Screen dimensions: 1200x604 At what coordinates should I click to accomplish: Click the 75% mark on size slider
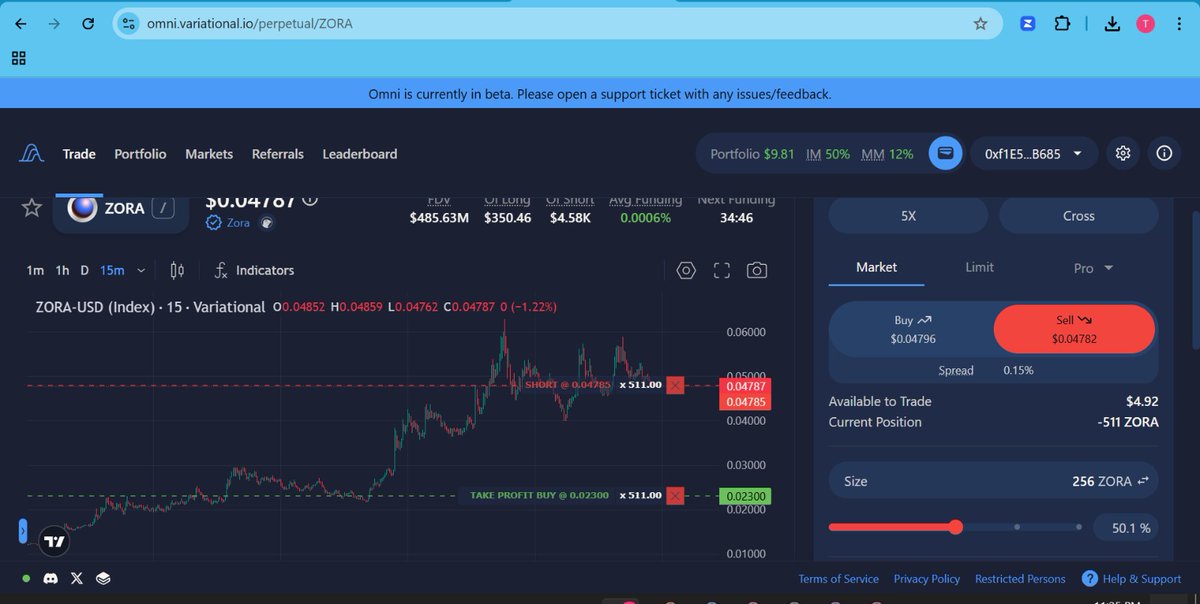pyautogui.click(x=1017, y=527)
